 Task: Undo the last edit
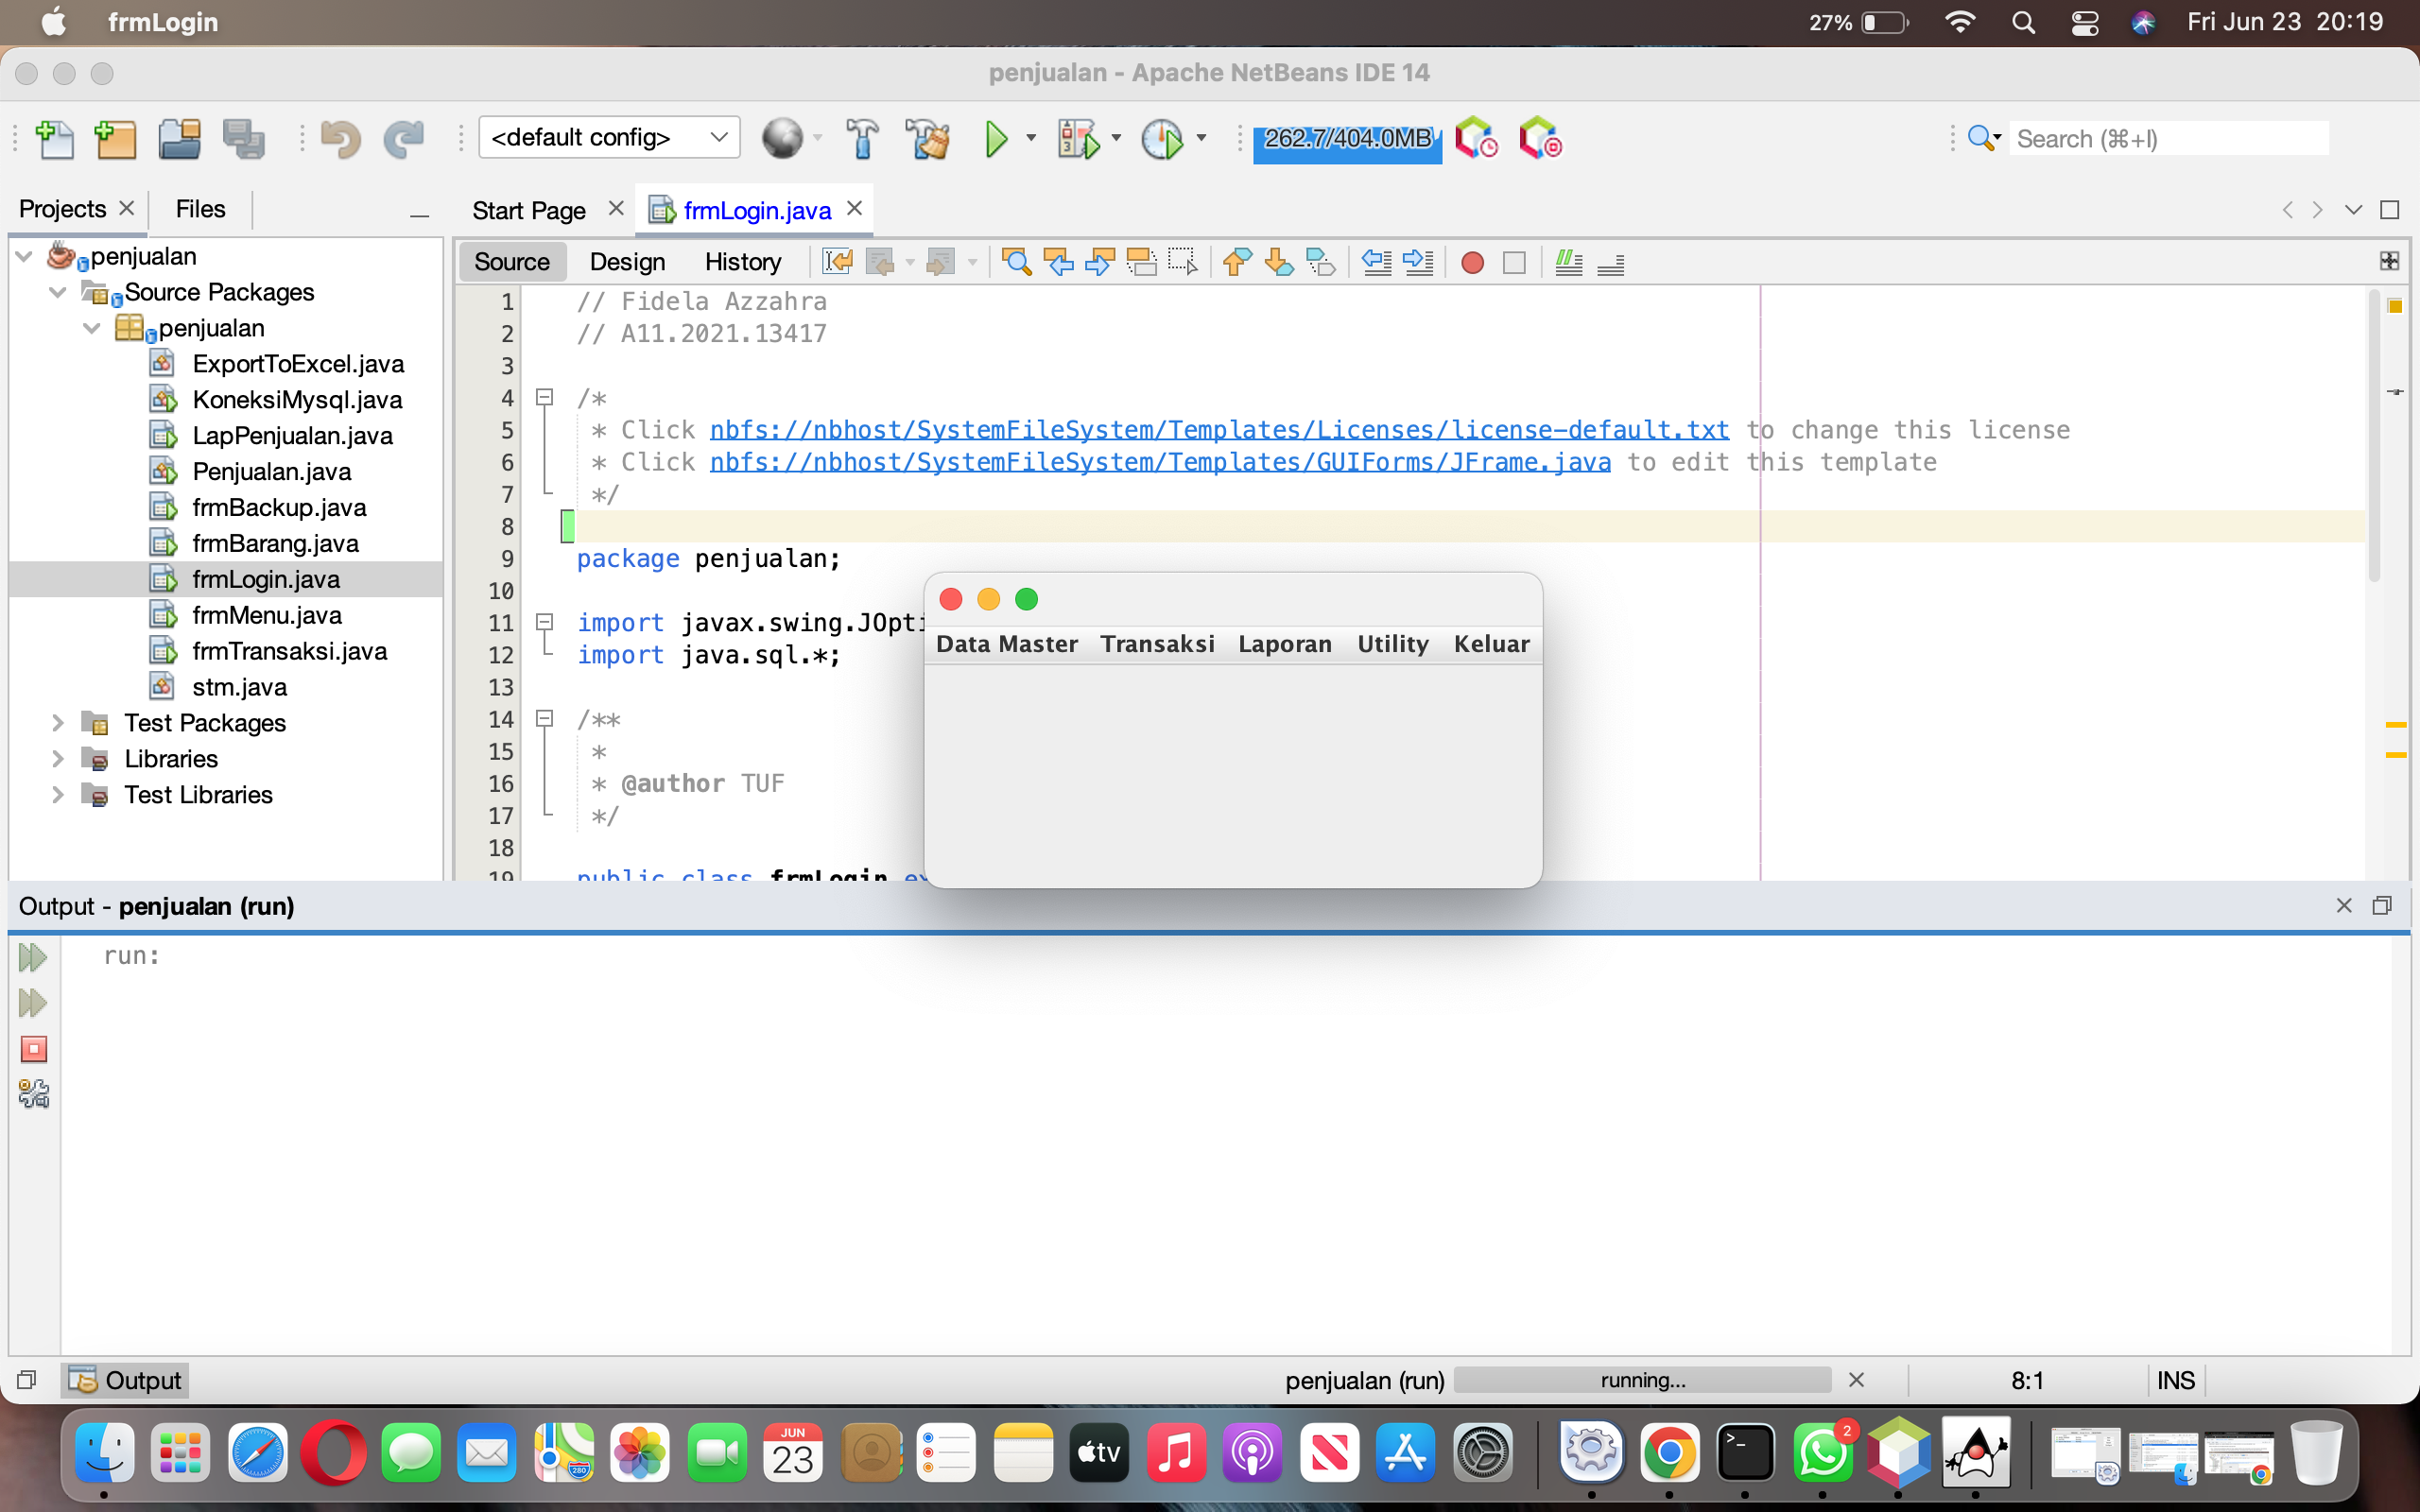tap(340, 139)
